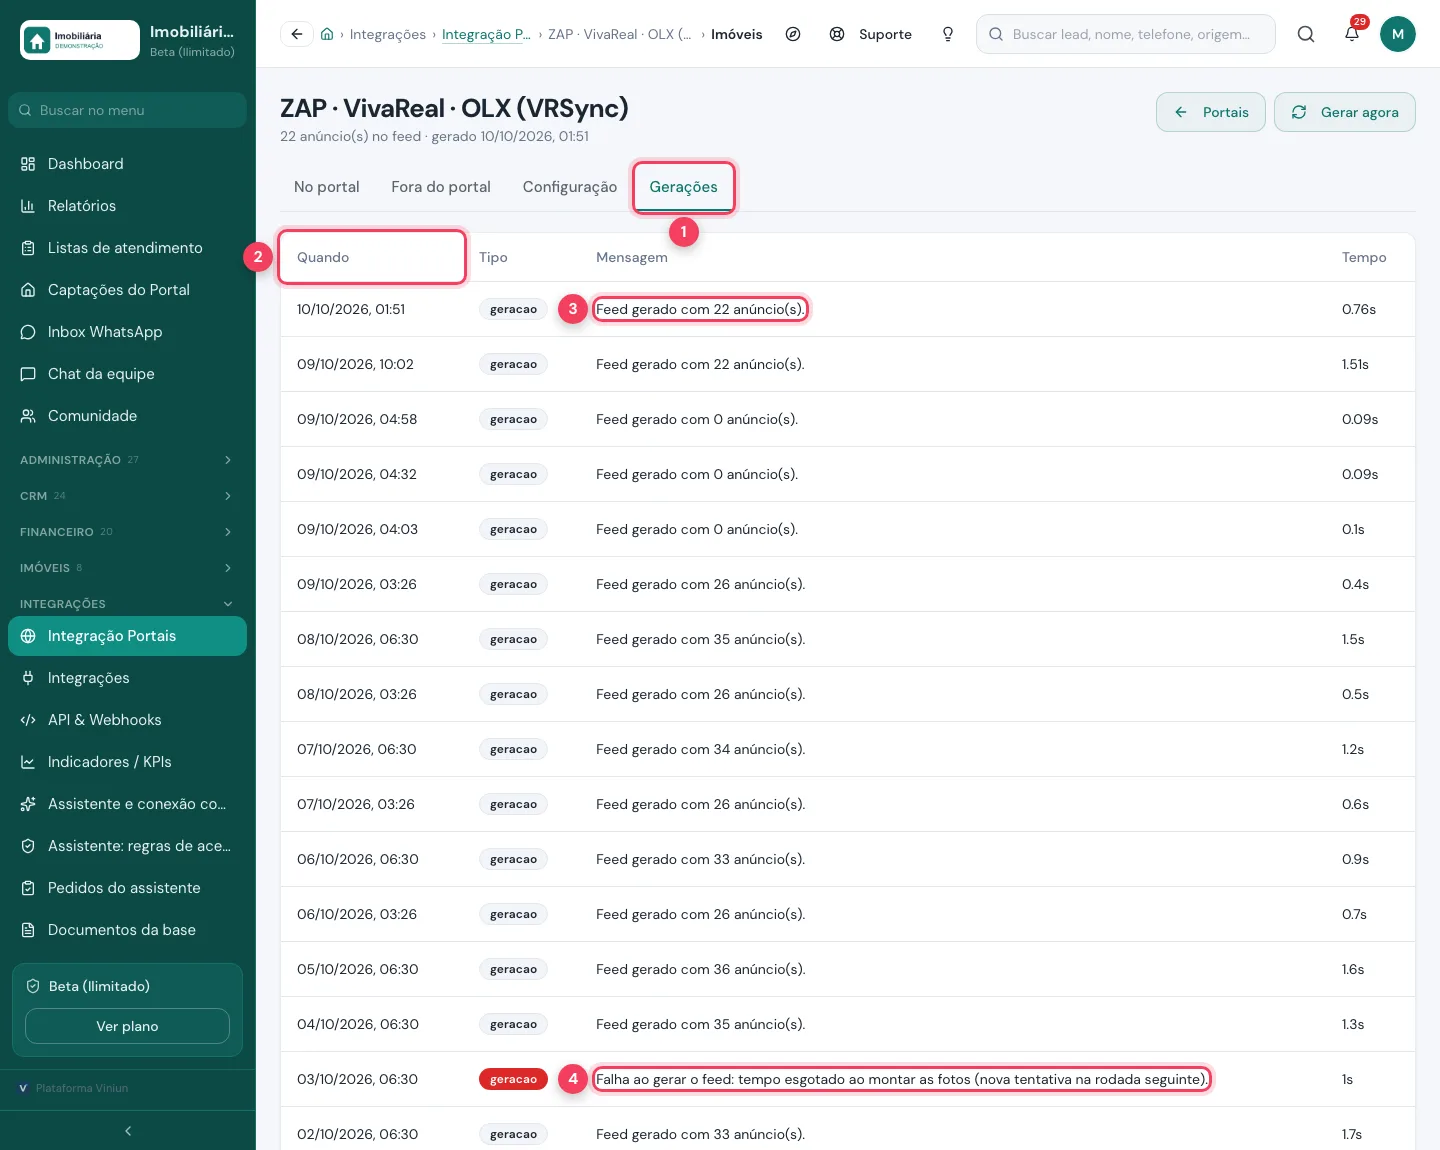1440x1150 pixels.
Task: Open Pedidos do assistente
Action: point(127,888)
